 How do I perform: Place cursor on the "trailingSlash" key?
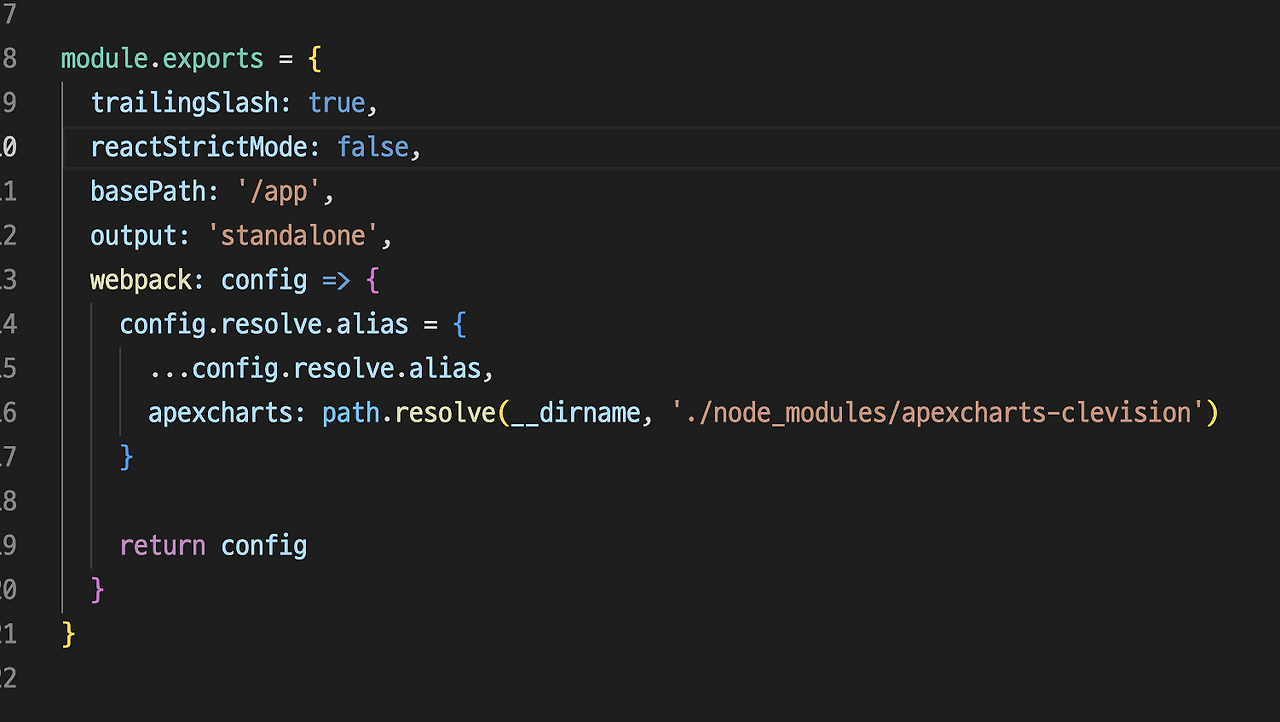pos(184,103)
